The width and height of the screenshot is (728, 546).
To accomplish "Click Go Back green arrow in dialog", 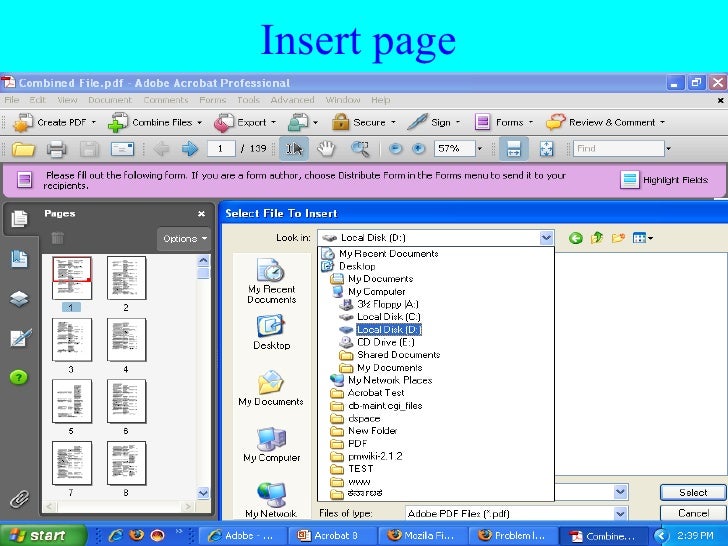I will (576, 238).
